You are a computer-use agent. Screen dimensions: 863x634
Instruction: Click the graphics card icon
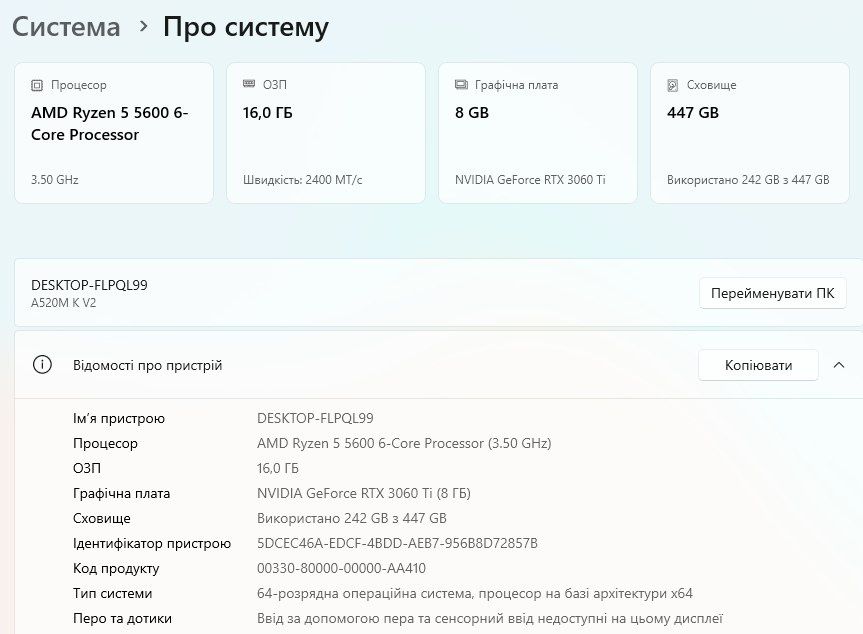tap(461, 85)
